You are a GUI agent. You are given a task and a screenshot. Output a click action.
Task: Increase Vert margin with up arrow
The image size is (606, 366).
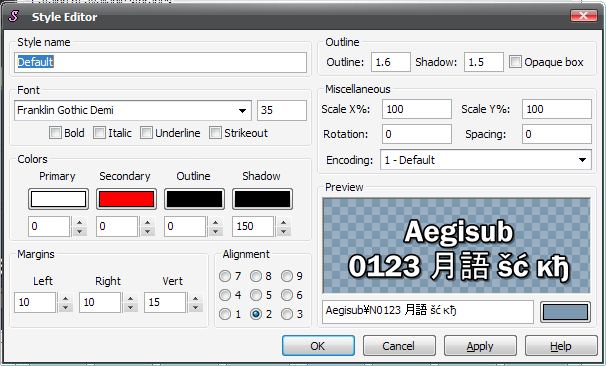point(195,298)
